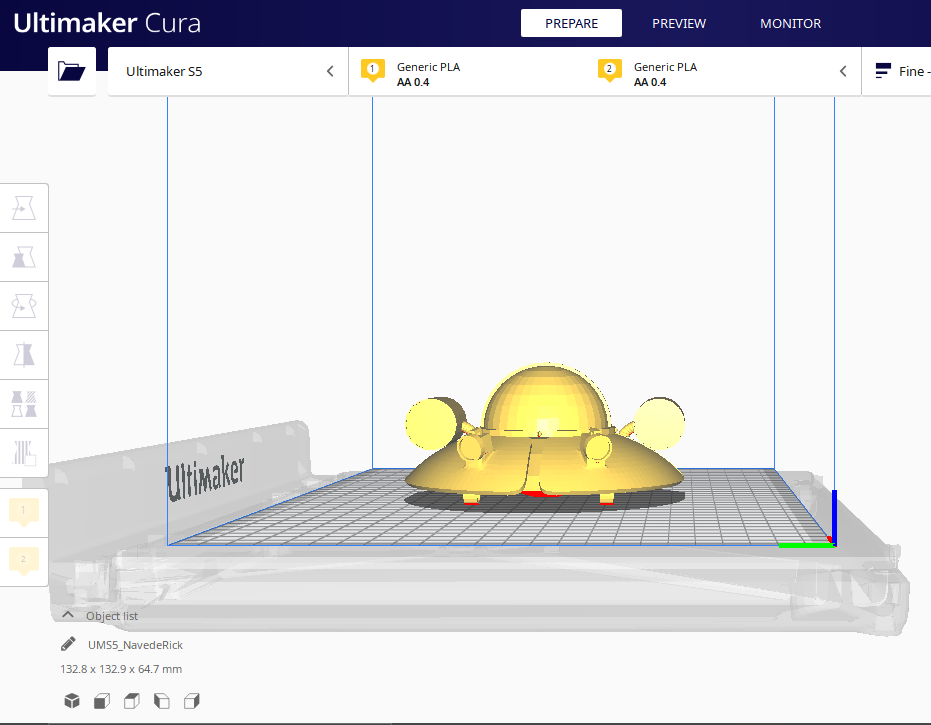
Task: Open the Support Blocker tool
Action: [x=24, y=453]
